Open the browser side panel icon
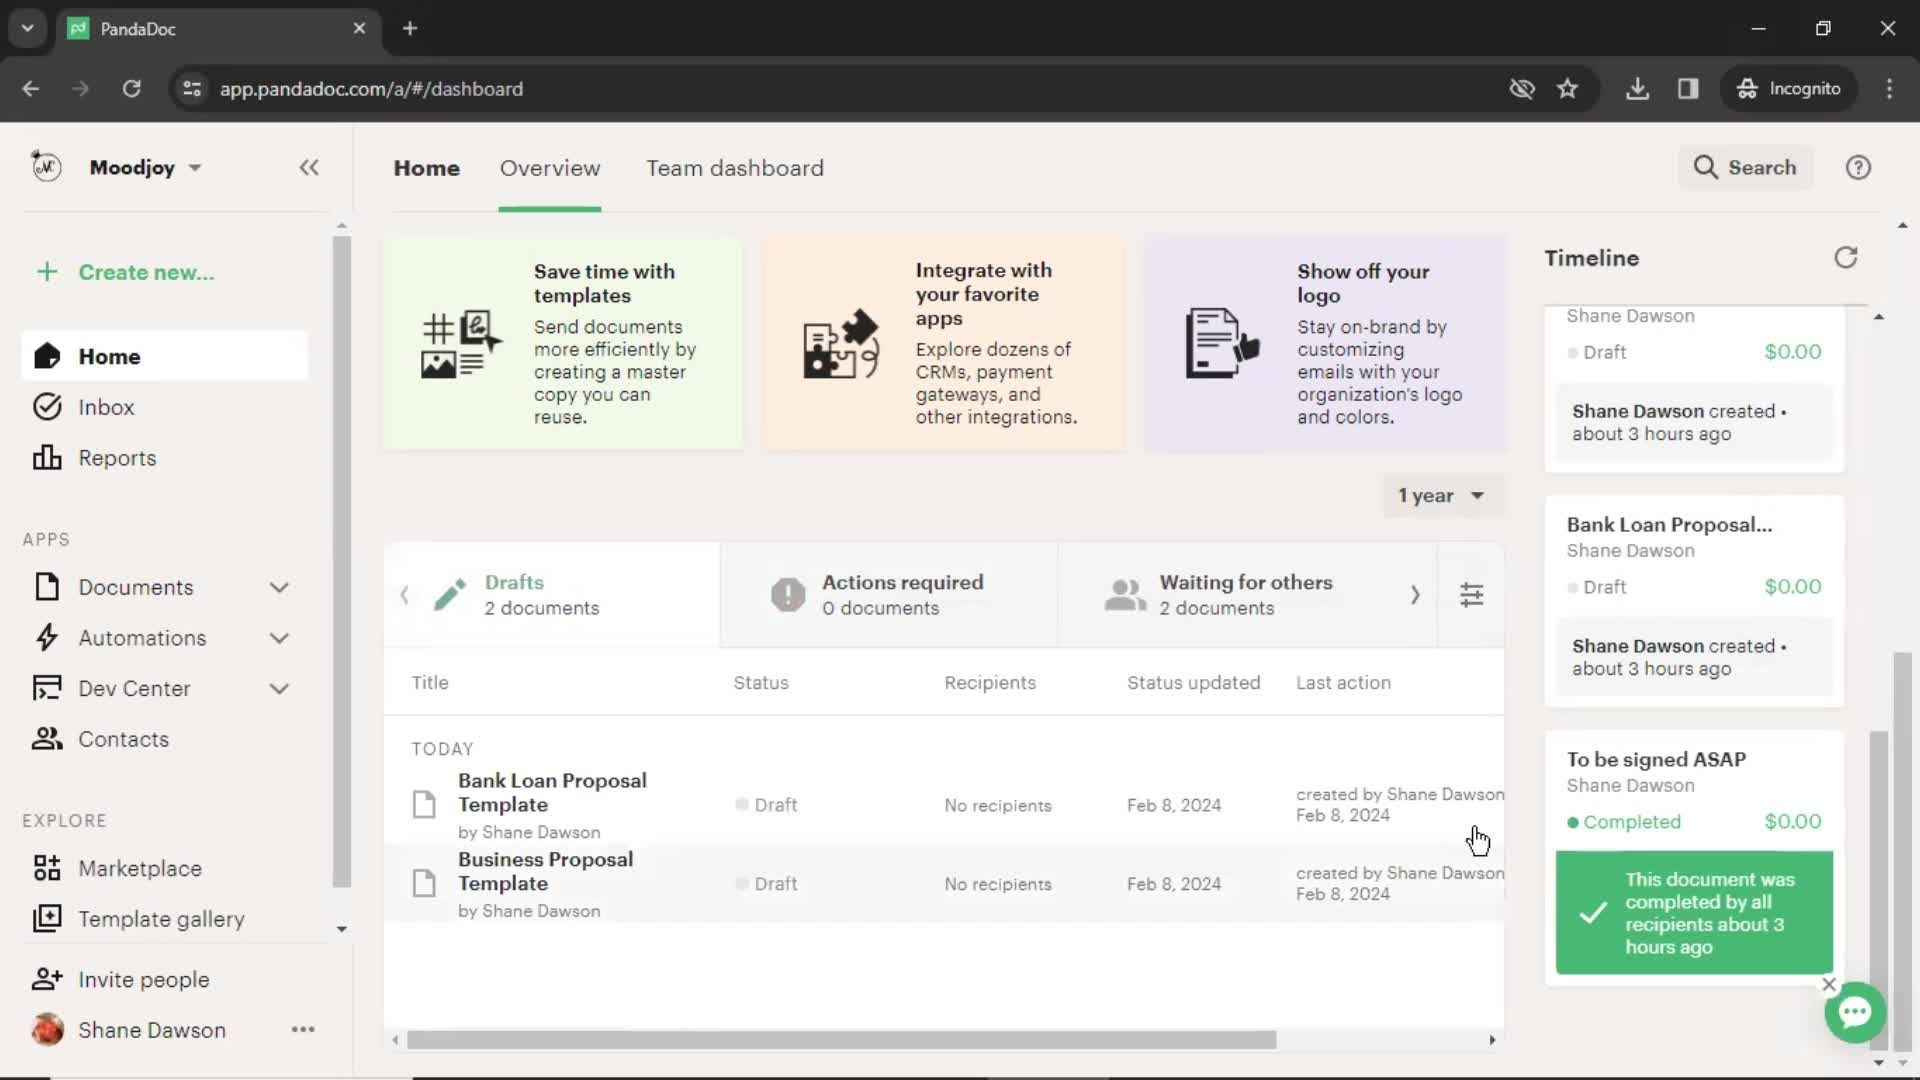 [1688, 88]
